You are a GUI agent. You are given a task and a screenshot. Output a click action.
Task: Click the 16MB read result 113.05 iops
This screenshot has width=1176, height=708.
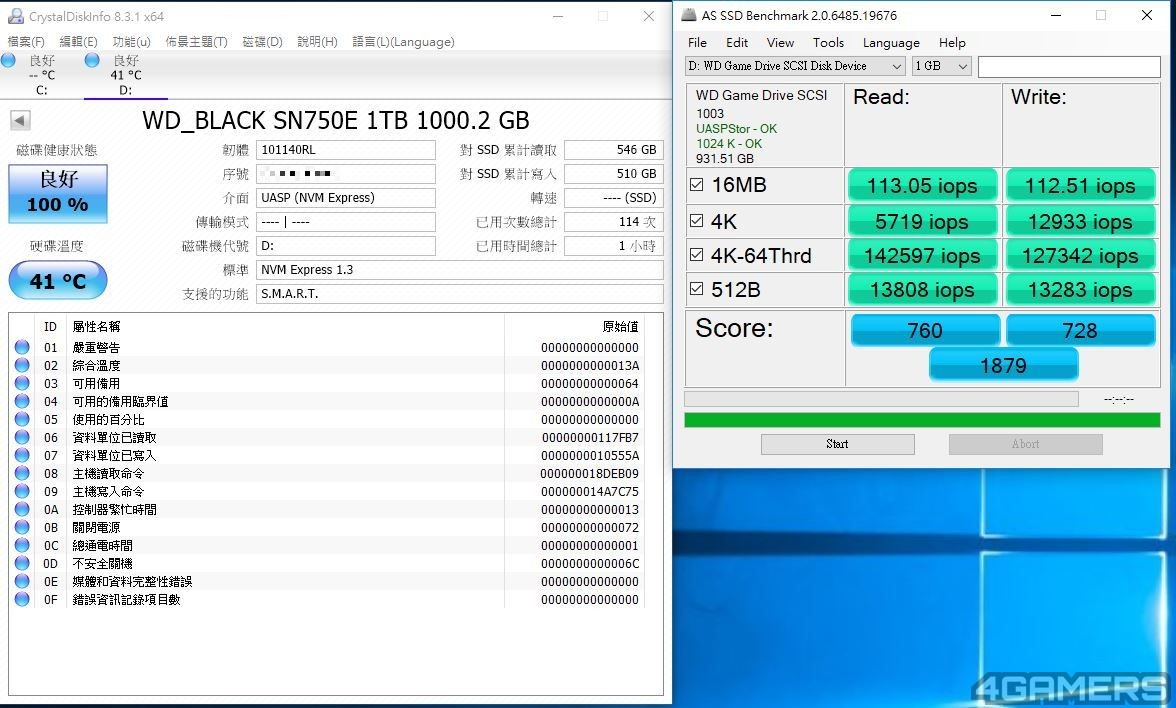tap(922, 185)
